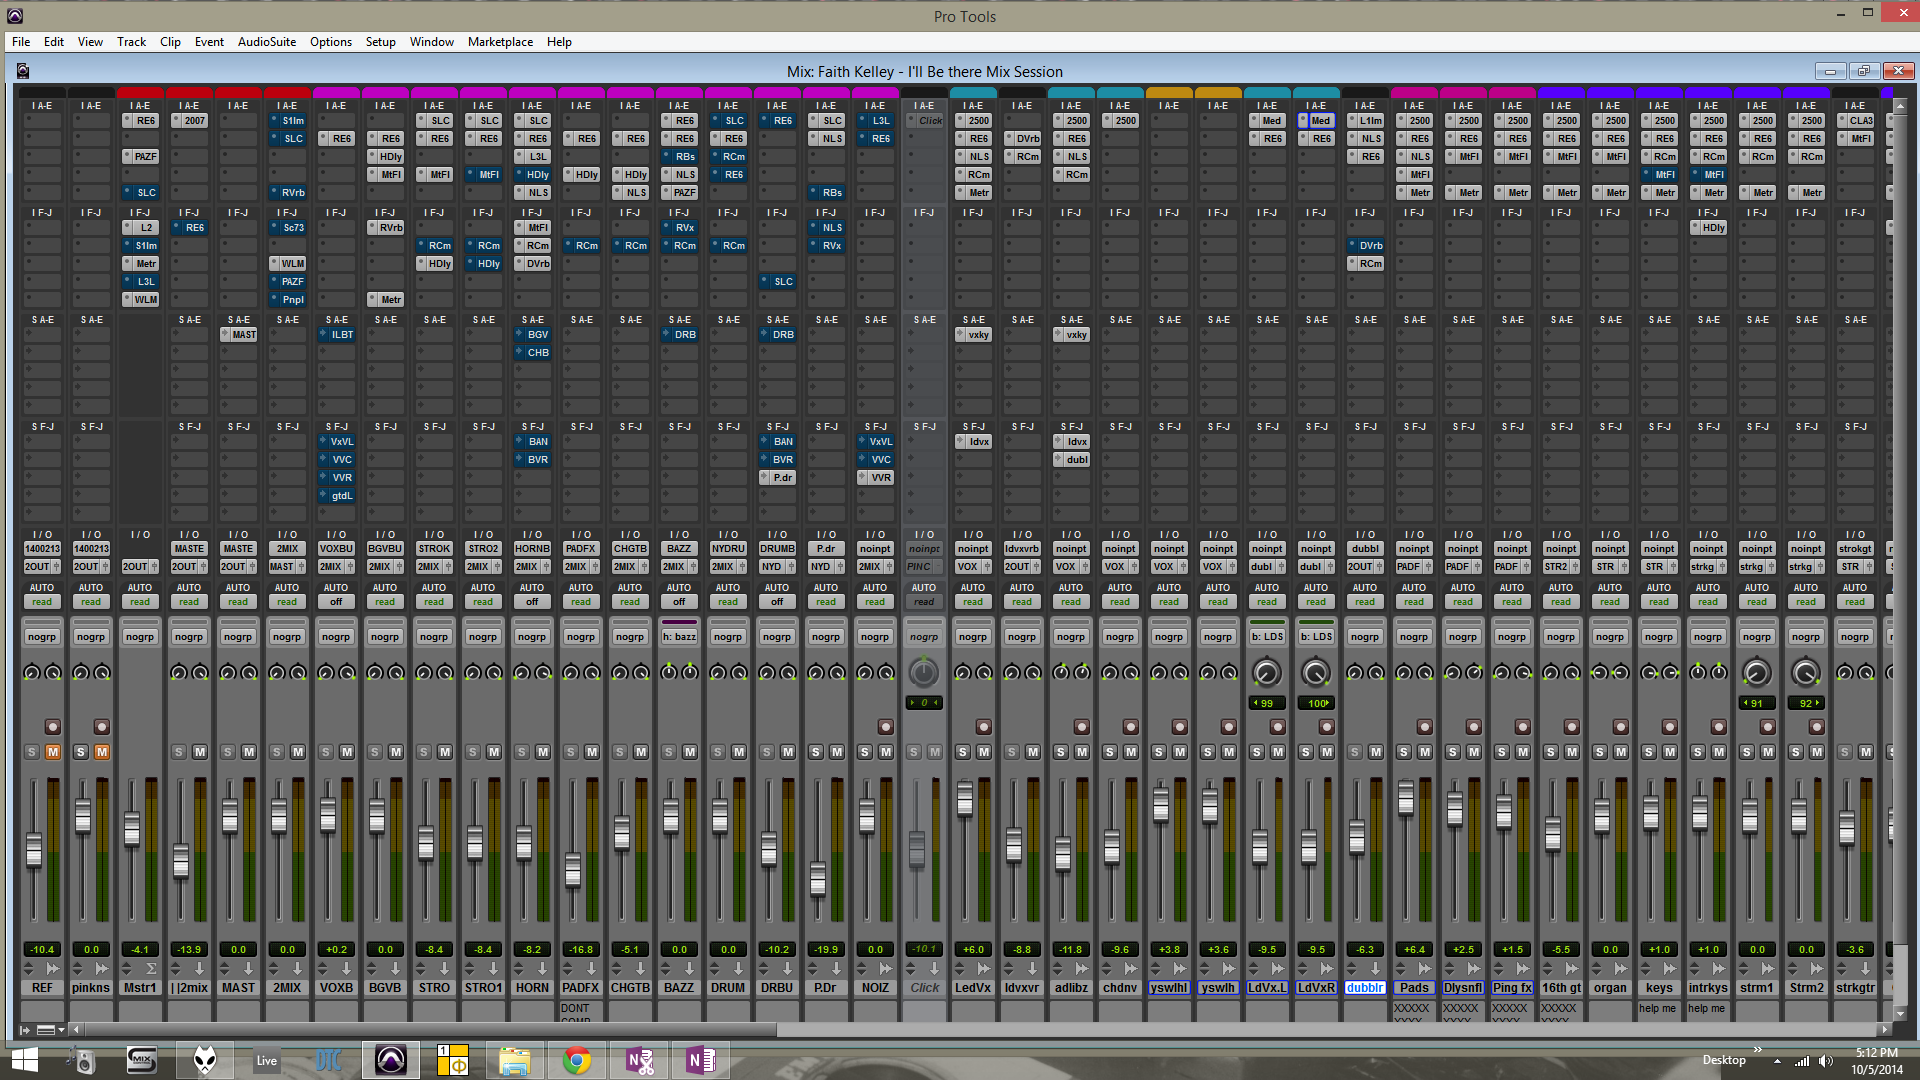This screenshot has height=1080, width=1920.
Task: Click the strm1 pan knob
Action: click(1757, 673)
